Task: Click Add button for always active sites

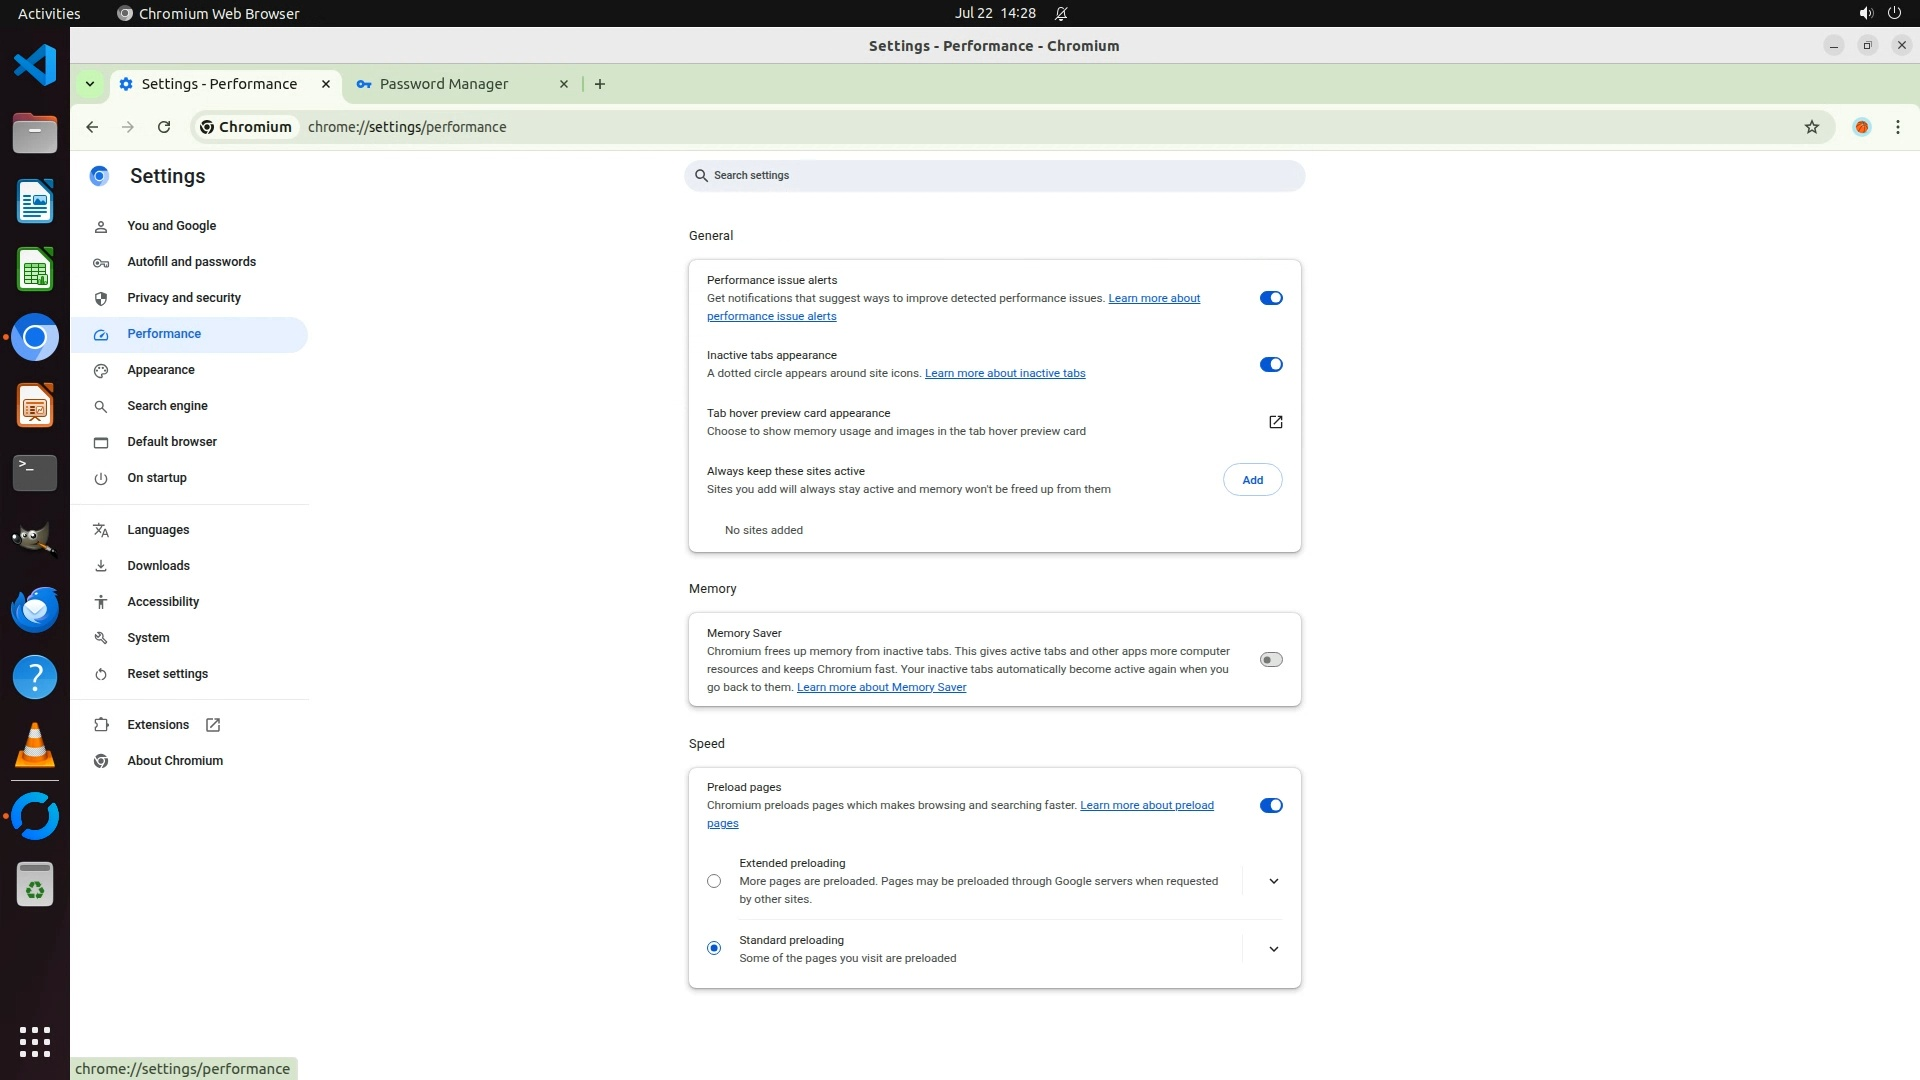Action: [x=1252, y=480]
